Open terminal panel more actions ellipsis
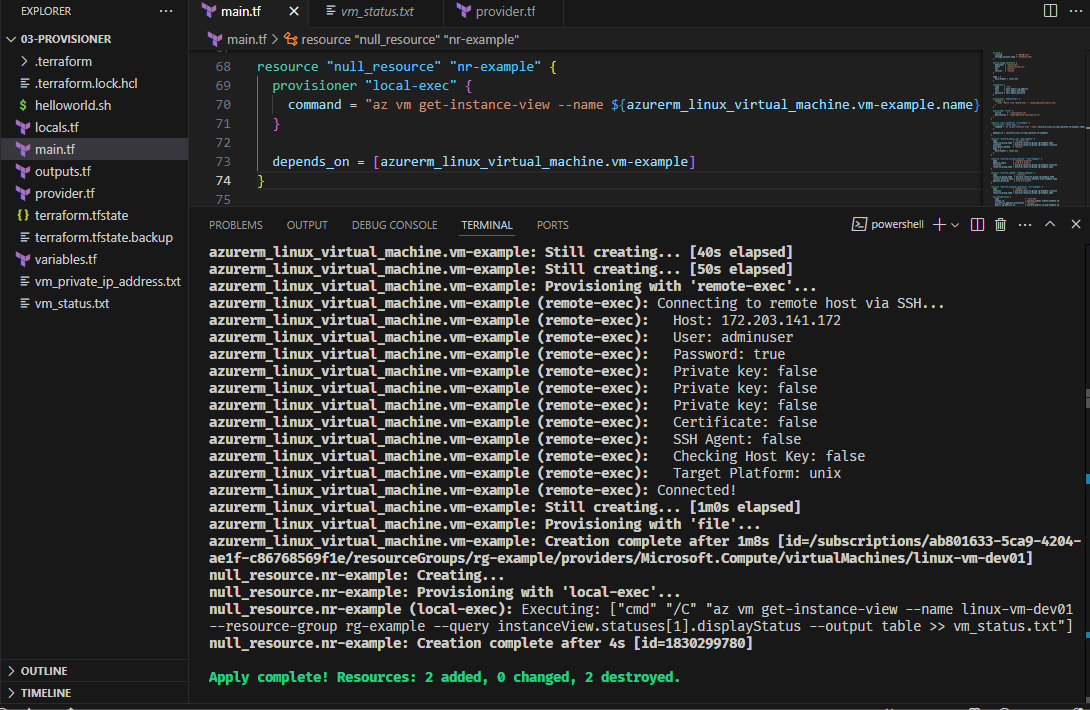Viewport: 1090px width, 710px height. click(x=1025, y=224)
